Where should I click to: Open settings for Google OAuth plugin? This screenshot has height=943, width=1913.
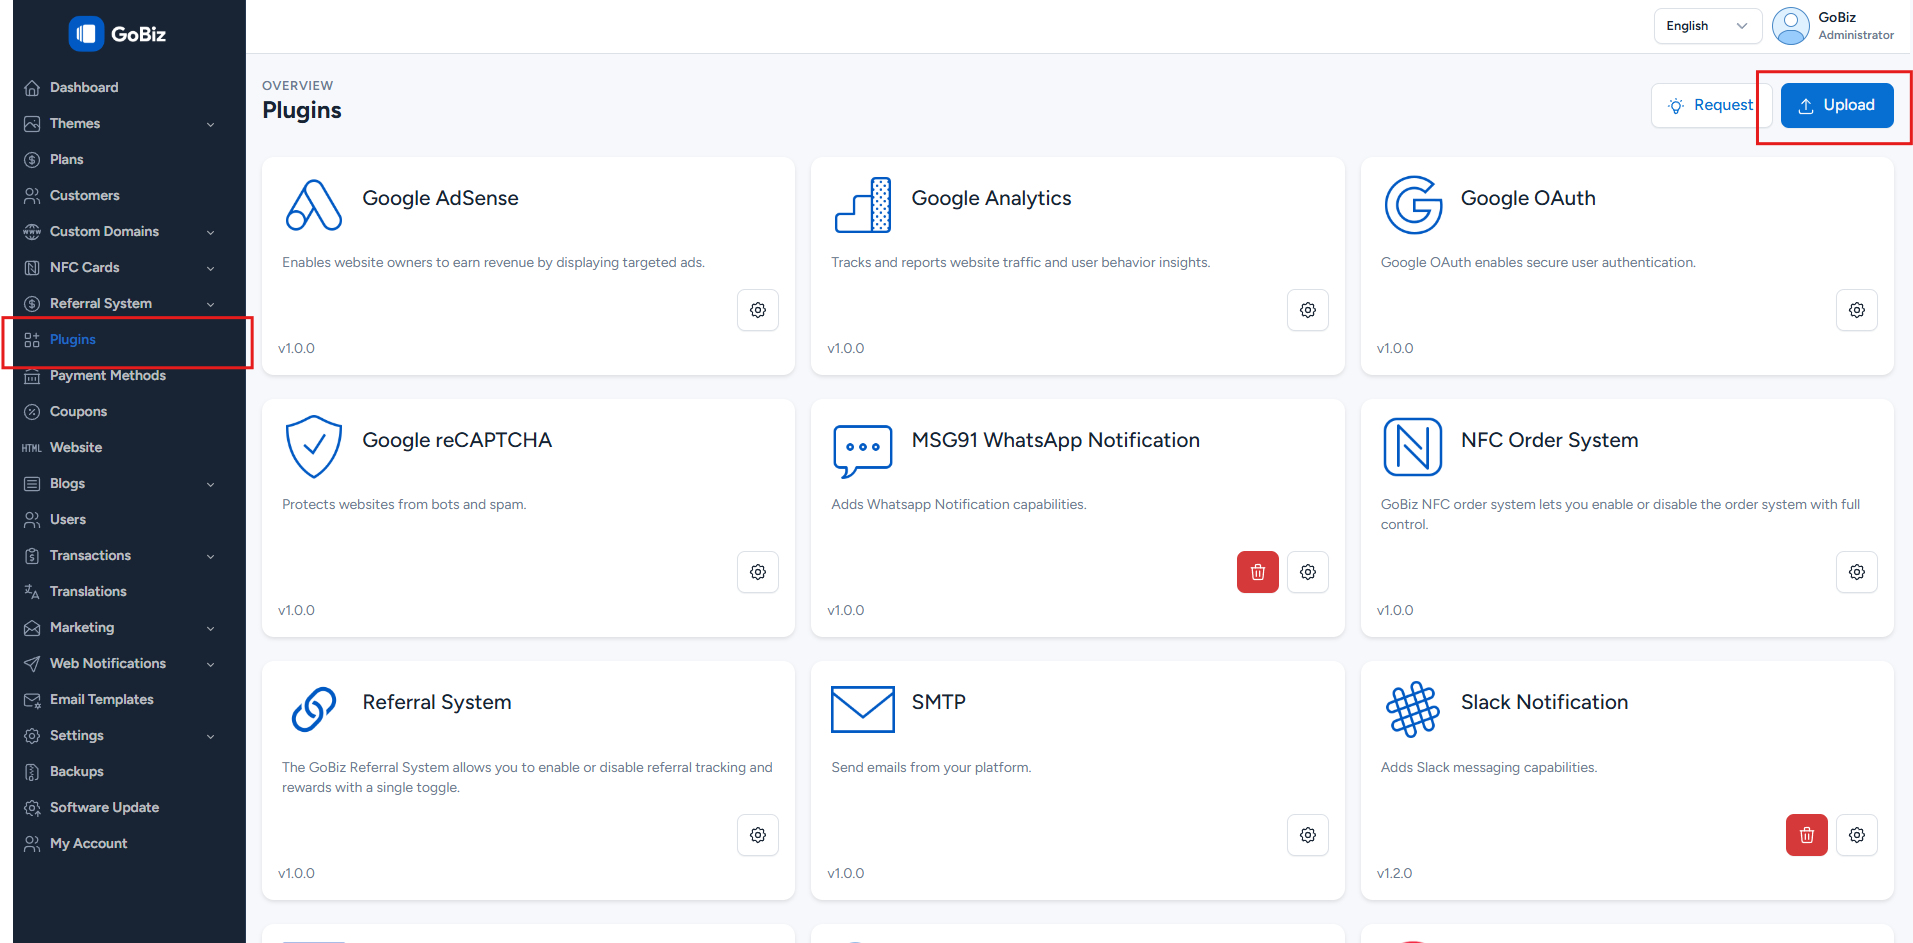tap(1857, 310)
